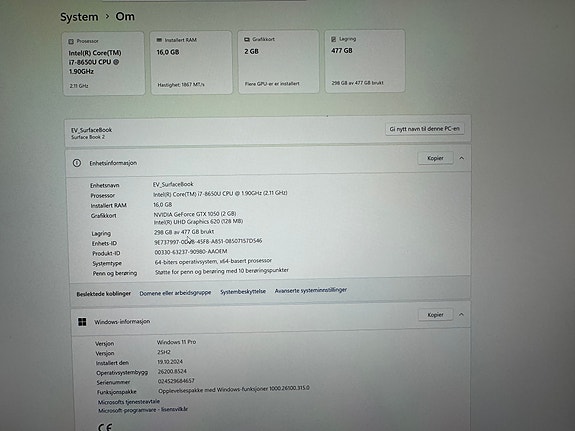Click Gi nytt navn til denne PC-en

click(x=425, y=129)
